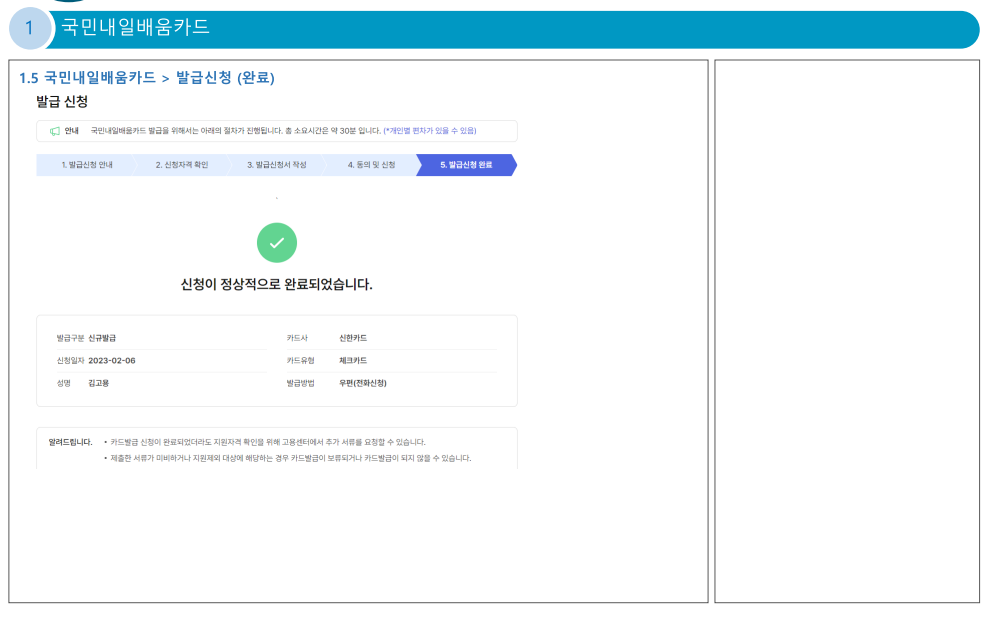Click the 1.5 국민내일배움카드 > 발급신청 (완료) title

[x=147, y=78]
